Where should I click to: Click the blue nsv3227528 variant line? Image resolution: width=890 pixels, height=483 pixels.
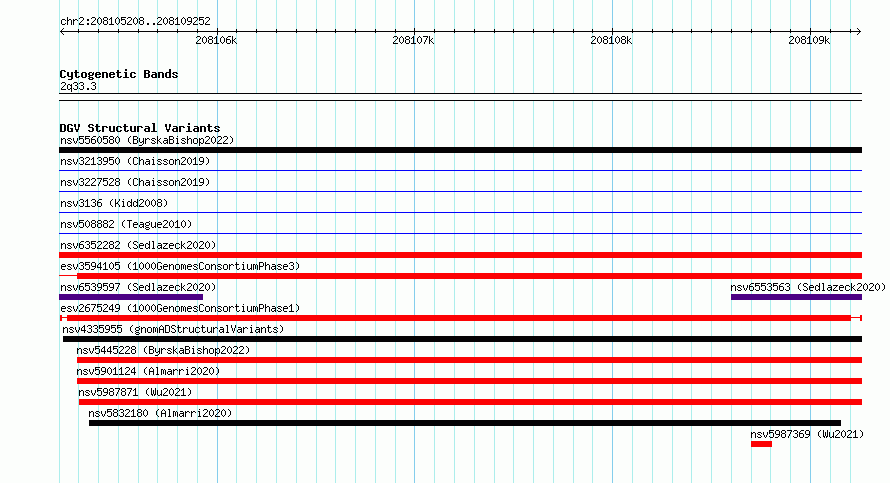click(x=460, y=191)
